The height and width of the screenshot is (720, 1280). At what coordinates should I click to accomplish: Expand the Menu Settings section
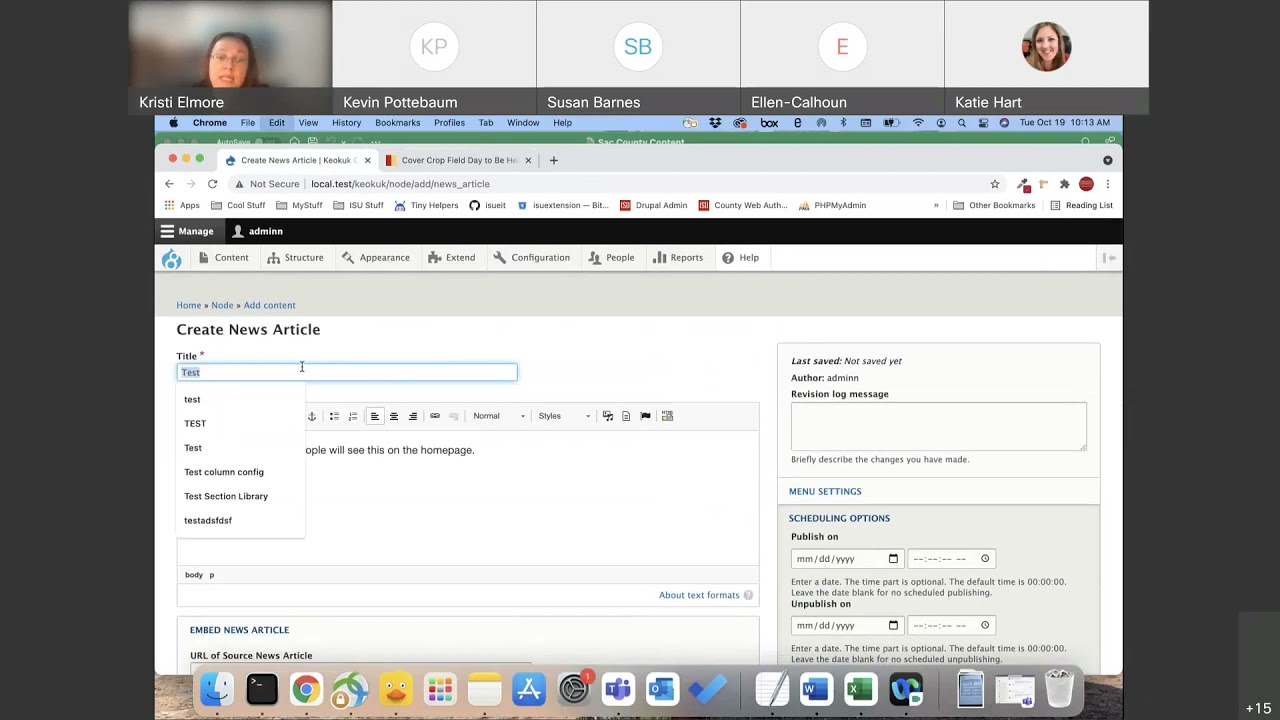(x=825, y=491)
